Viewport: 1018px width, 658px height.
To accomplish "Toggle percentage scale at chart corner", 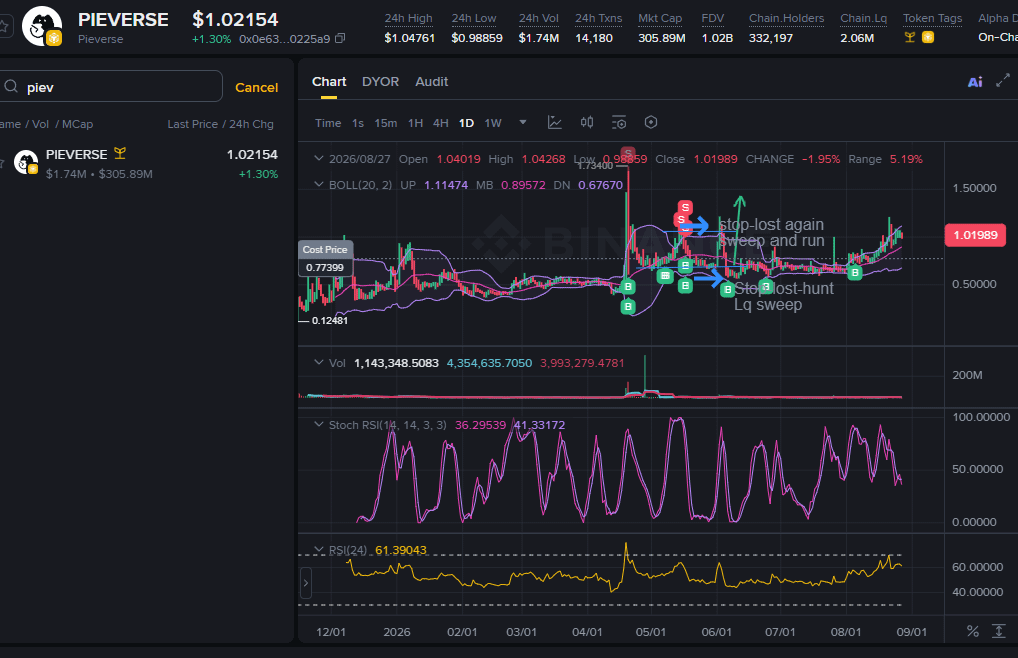I will tap(972, 631).
